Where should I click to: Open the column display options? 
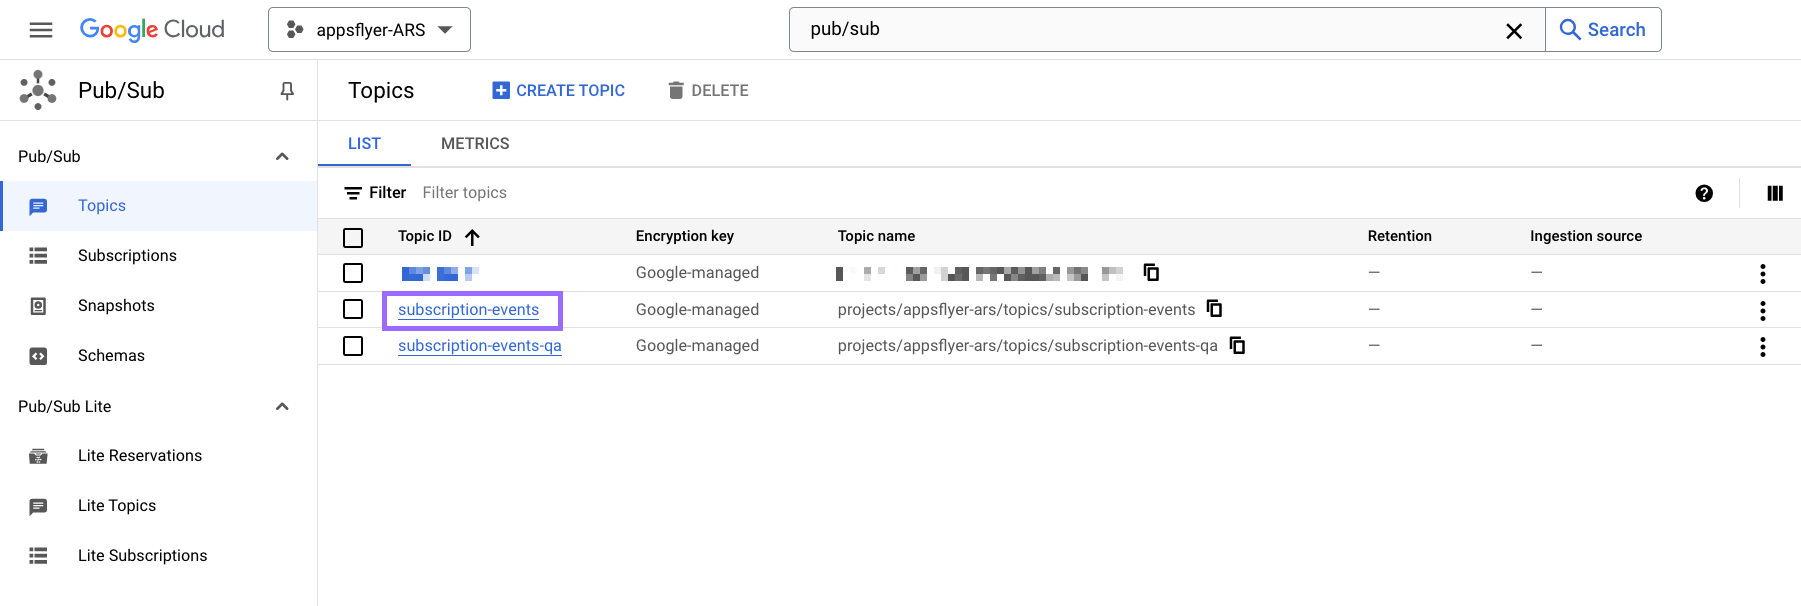click(x=1775, y=194)
